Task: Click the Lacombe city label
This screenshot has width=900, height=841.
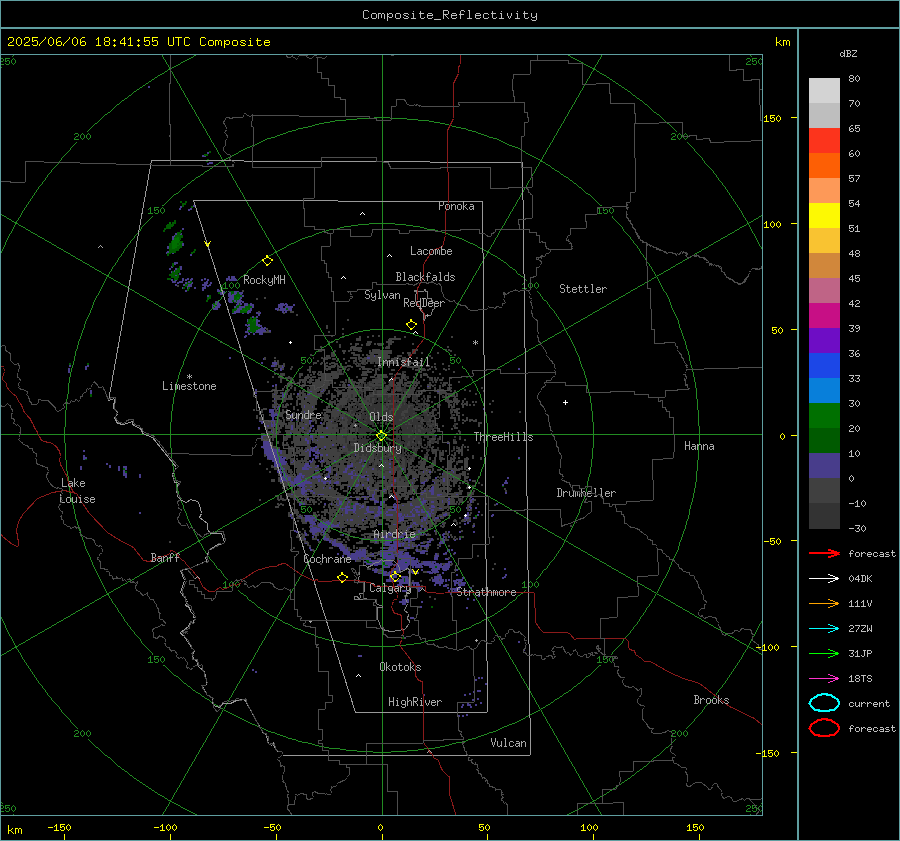Action: point(431,251)
